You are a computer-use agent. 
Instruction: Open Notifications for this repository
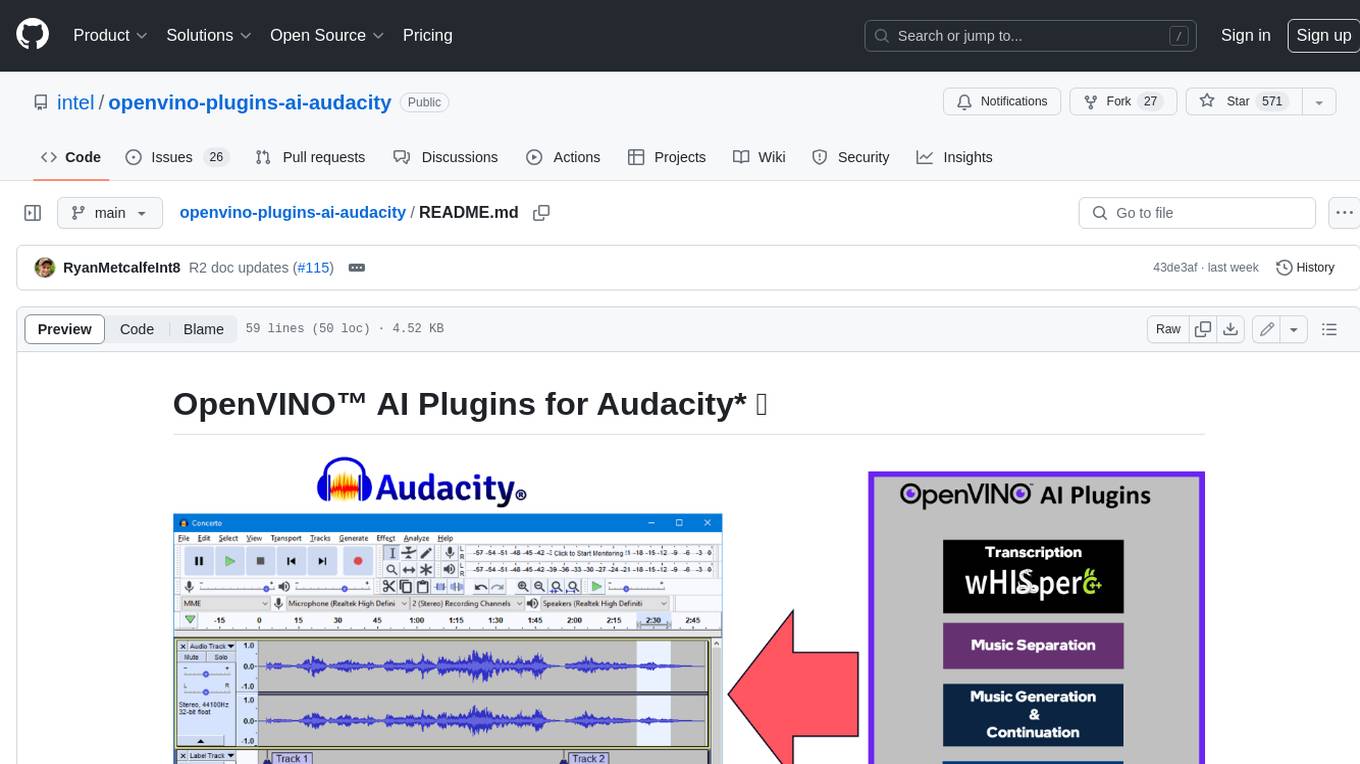pos(1002,101)
